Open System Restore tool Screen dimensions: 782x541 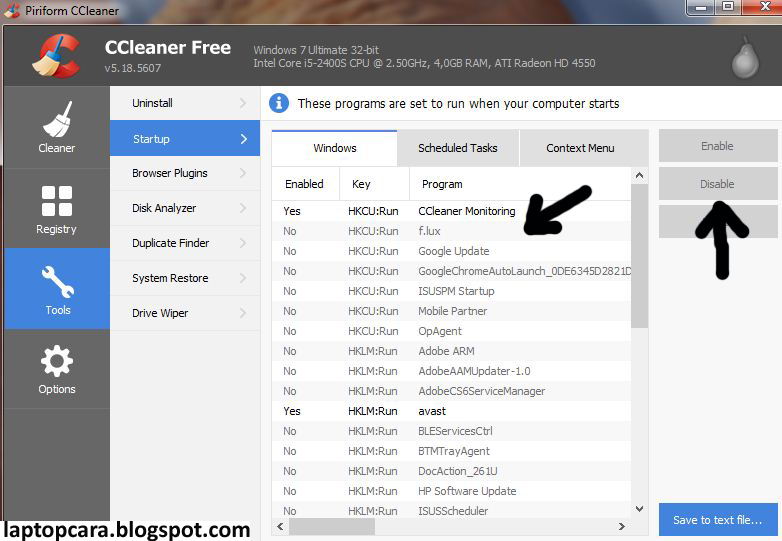coord(185,278)
